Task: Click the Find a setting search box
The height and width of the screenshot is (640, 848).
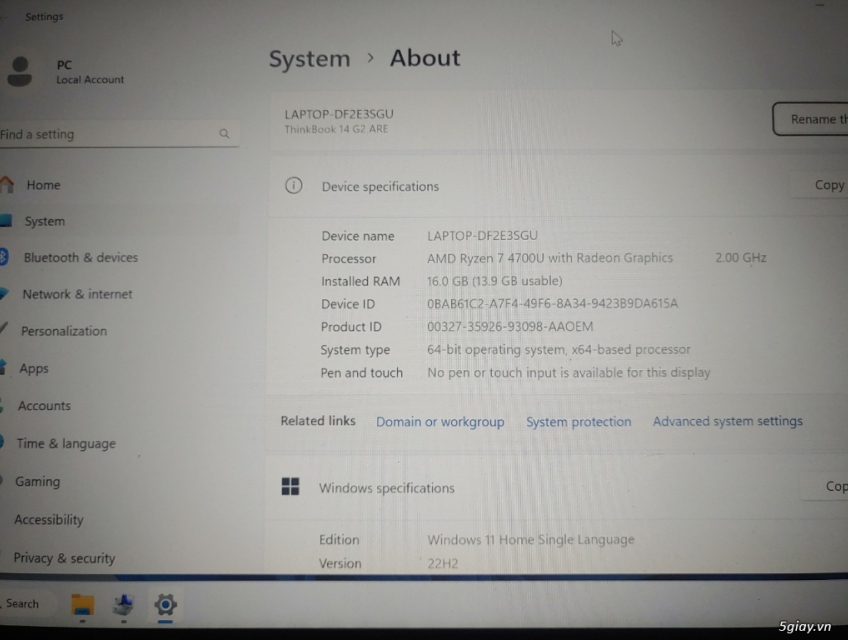Action: pyautogui.click(x=120, y=133)
